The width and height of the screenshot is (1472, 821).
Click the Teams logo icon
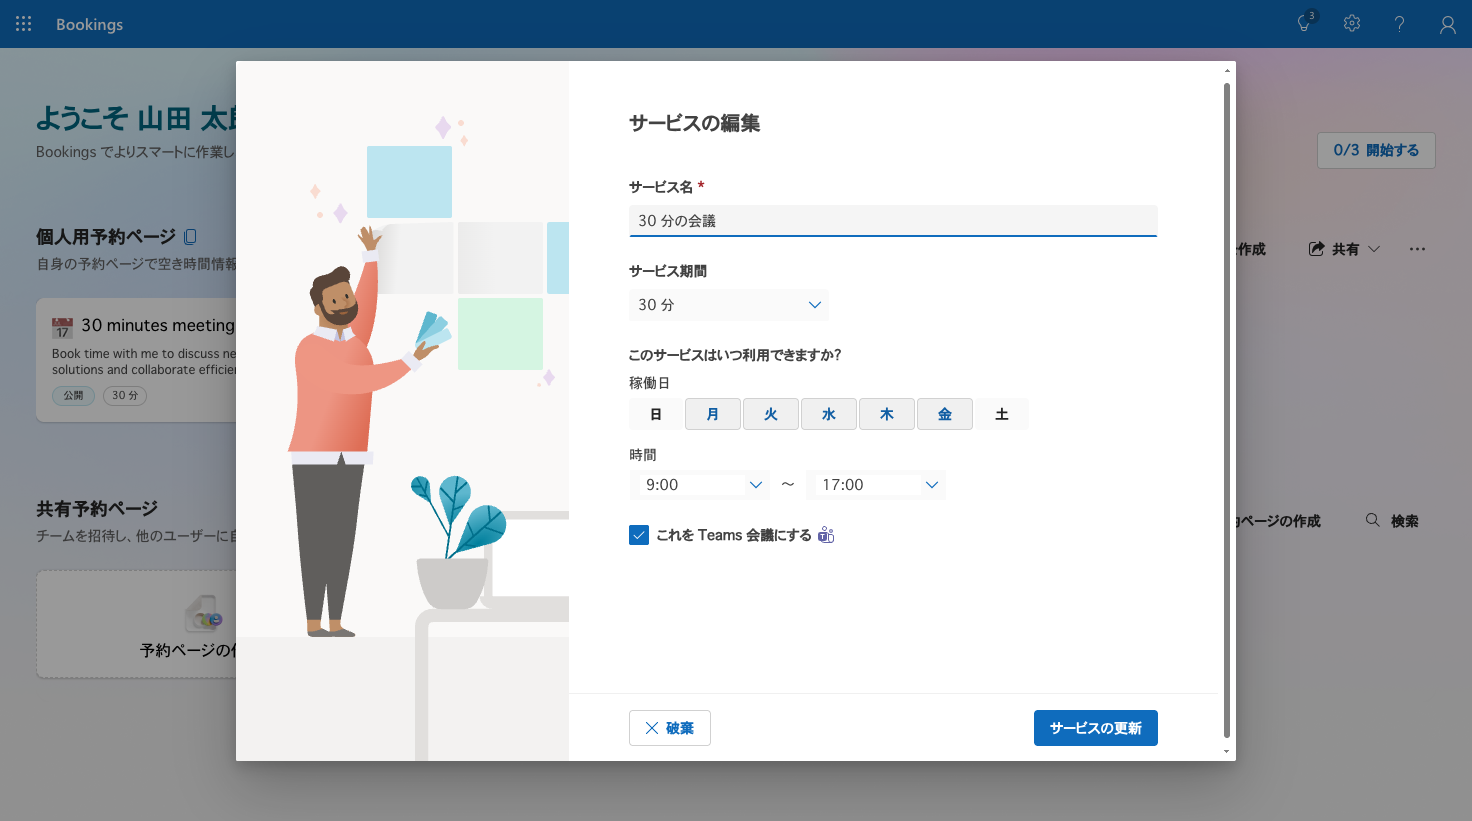[826, 535]
